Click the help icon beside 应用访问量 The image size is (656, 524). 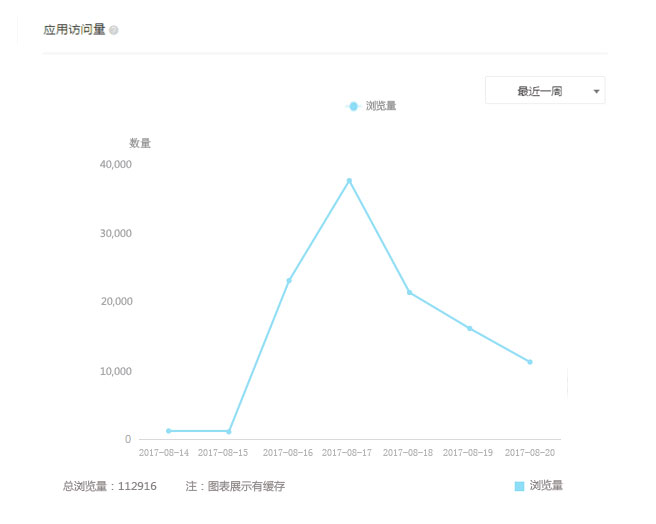point(113,31)
